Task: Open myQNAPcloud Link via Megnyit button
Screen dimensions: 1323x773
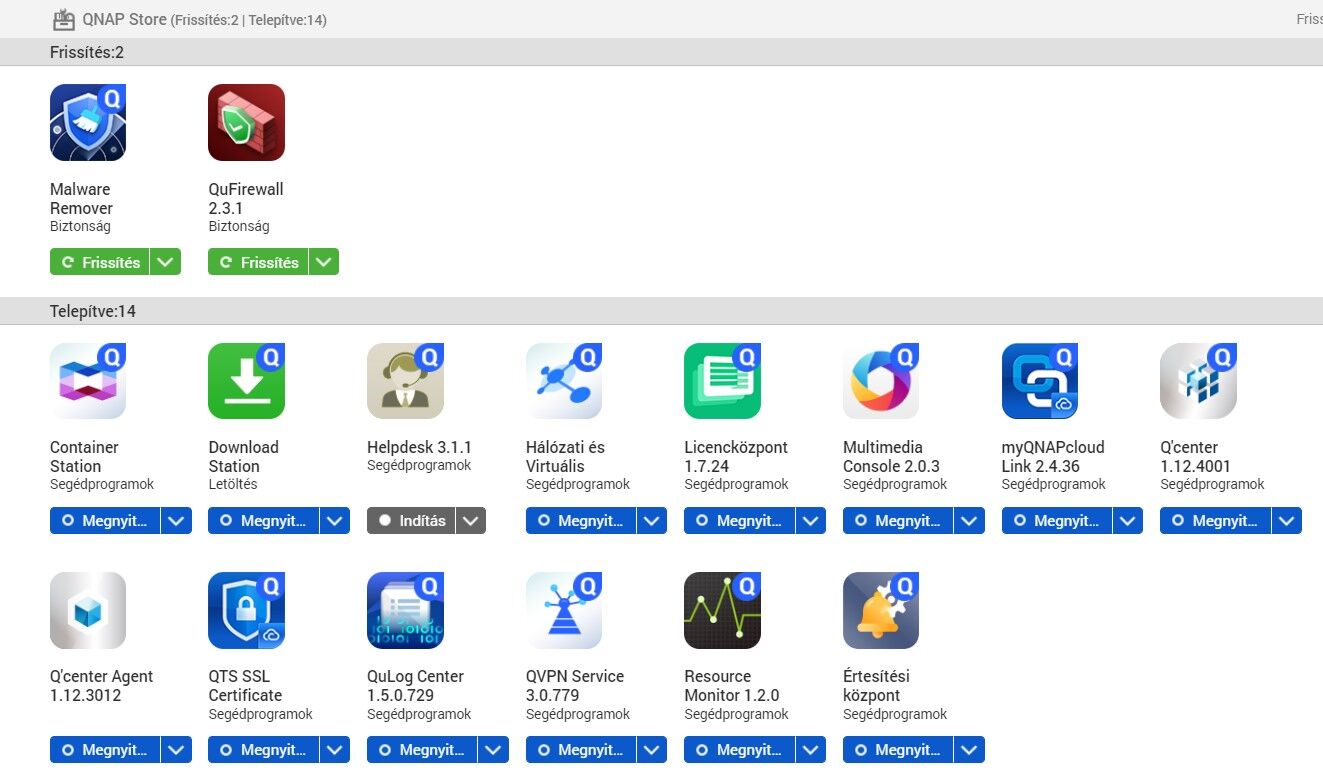Action: click(x=1057, y=521)
